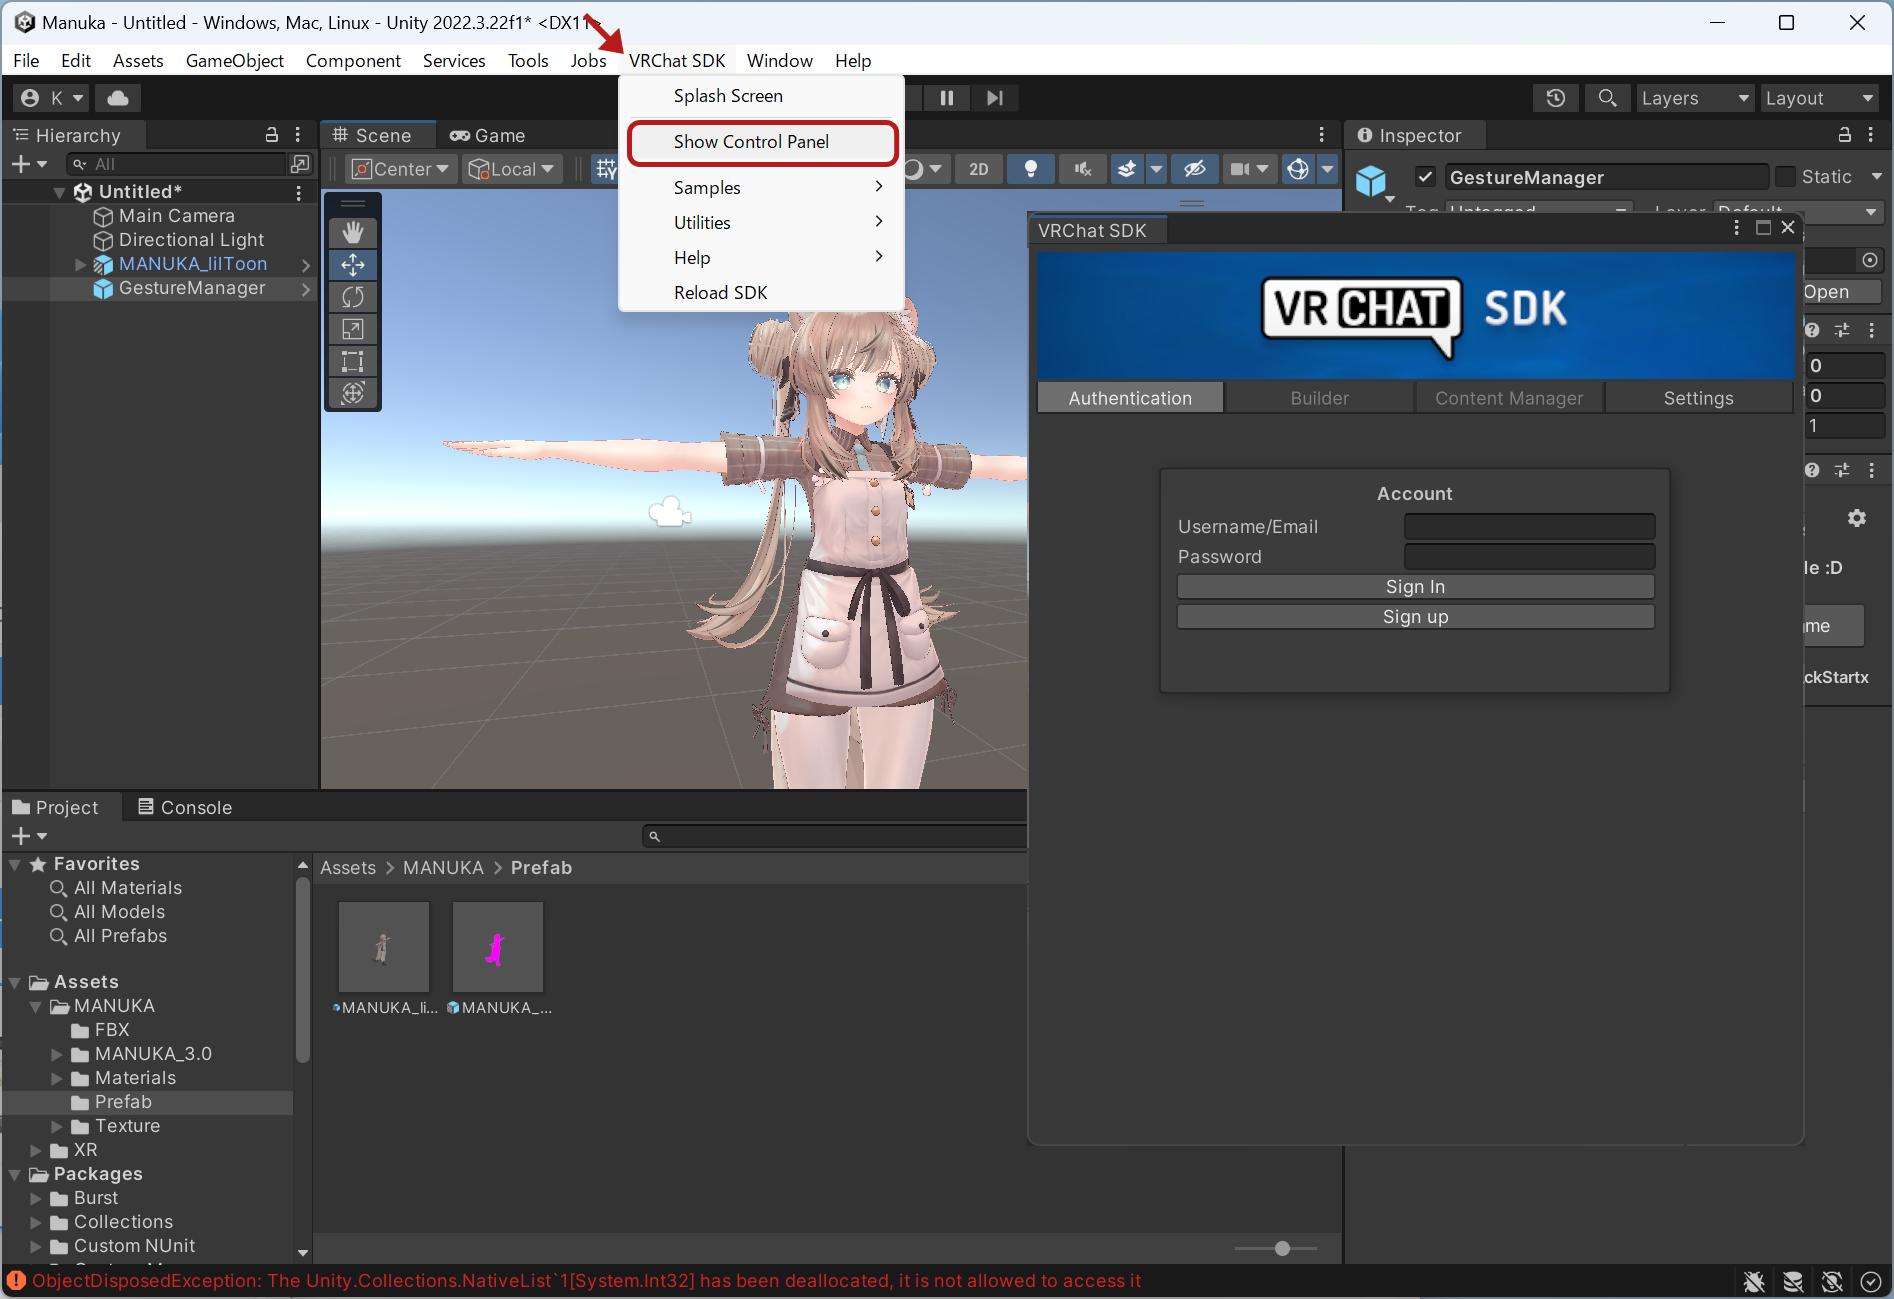Expand the Burst package folder
The image size is (1894, 1299).
(36, 1198)
